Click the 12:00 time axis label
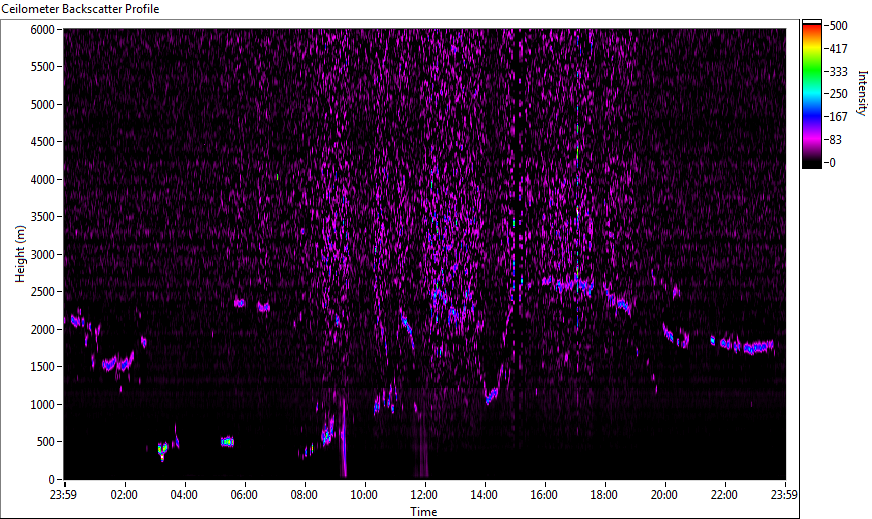This screenshot has height=519, width=872. pos(424,495)
